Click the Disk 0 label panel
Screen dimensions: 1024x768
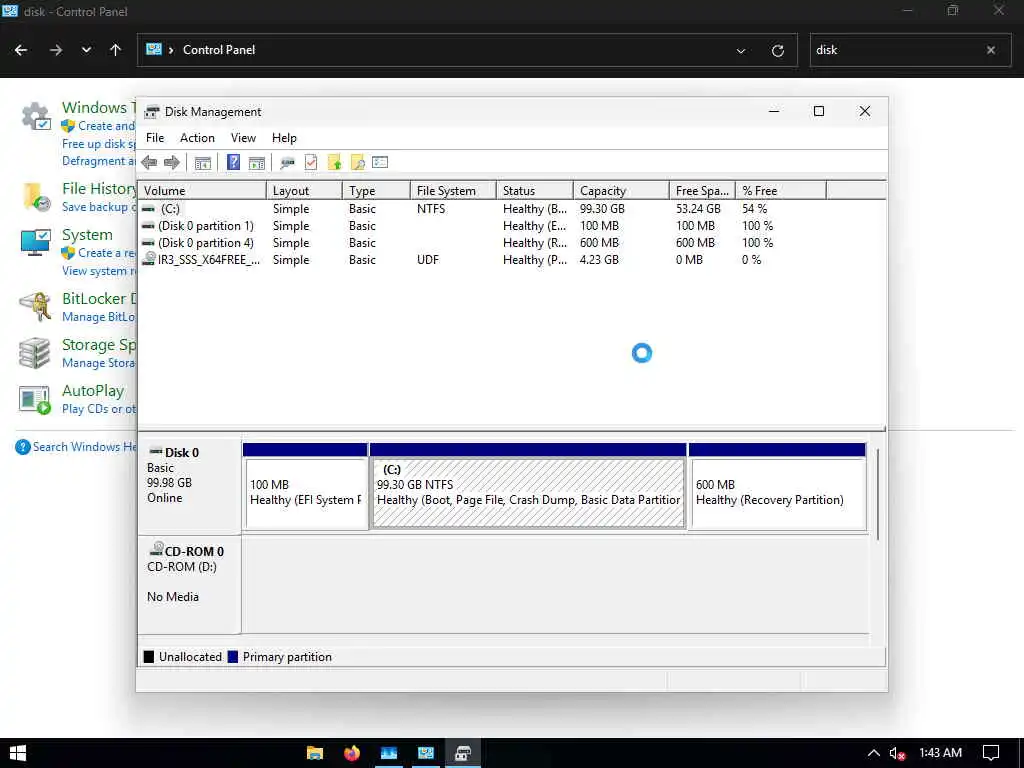pos(189,486)
